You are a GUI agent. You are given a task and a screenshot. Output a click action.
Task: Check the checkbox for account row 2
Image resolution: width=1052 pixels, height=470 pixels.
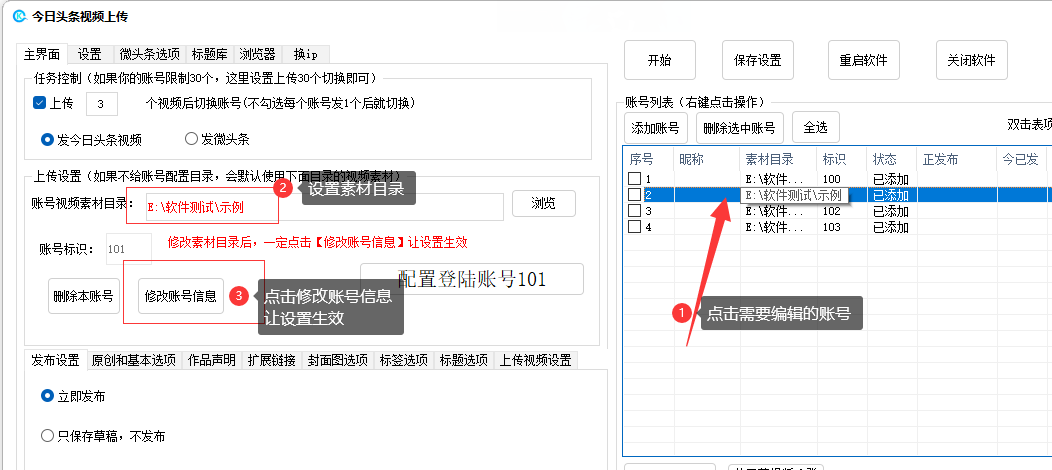(634, 195)
